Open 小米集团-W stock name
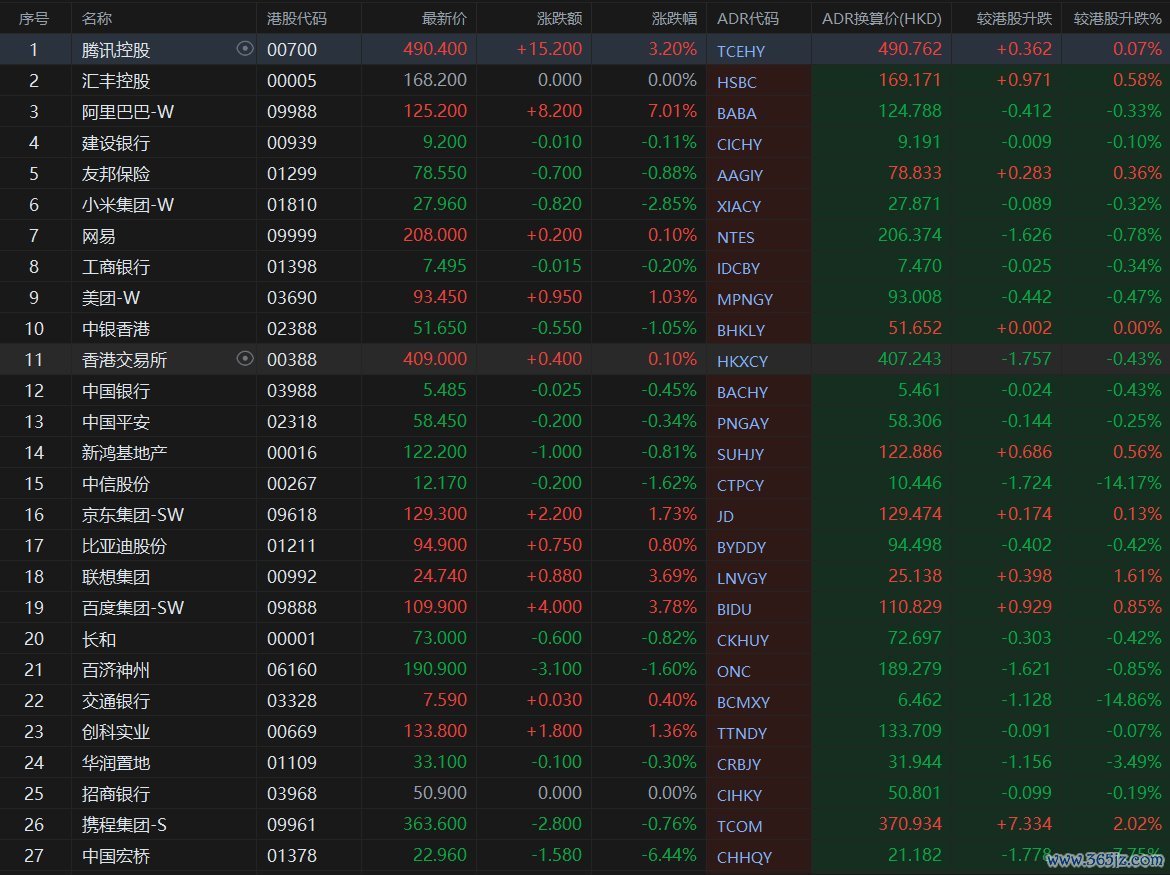 coord(128,204)
